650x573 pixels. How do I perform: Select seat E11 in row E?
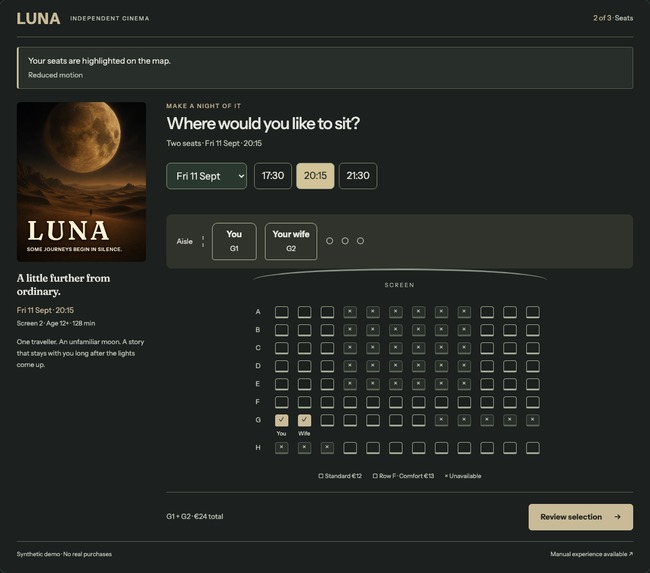click(510, 384)
